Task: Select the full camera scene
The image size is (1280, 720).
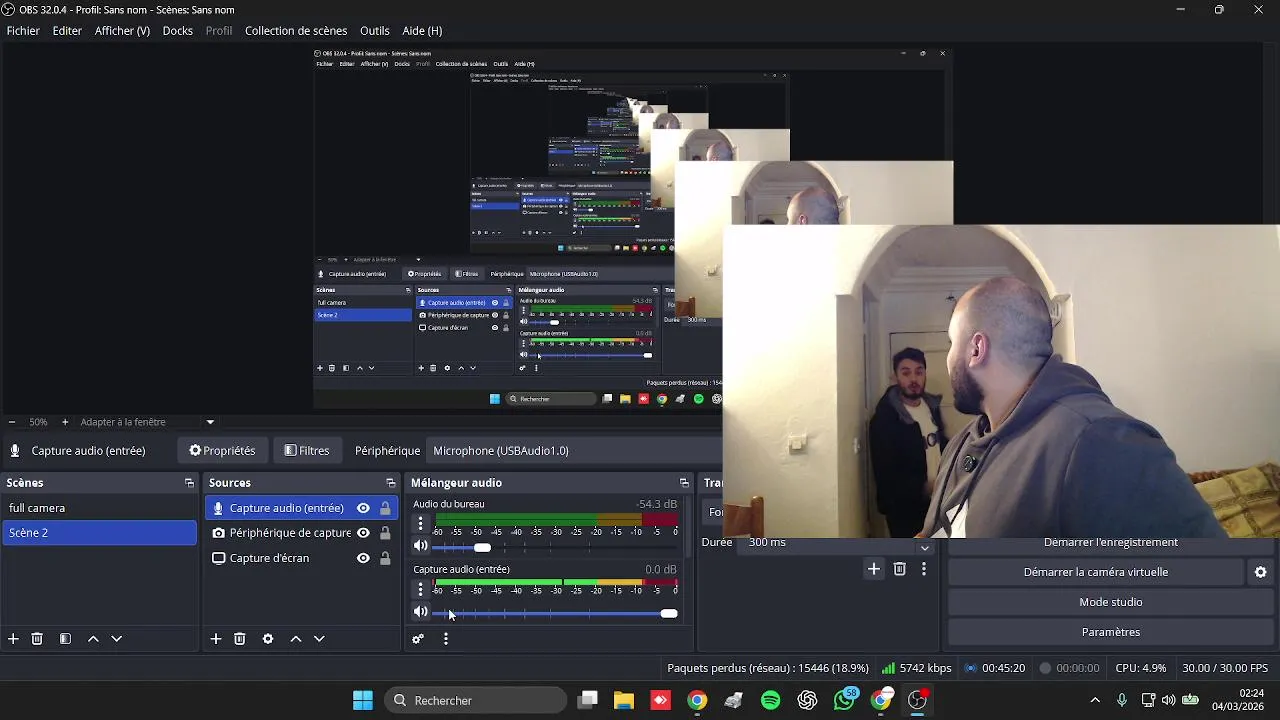Action: pyautogui.click(x=99, y=508)
